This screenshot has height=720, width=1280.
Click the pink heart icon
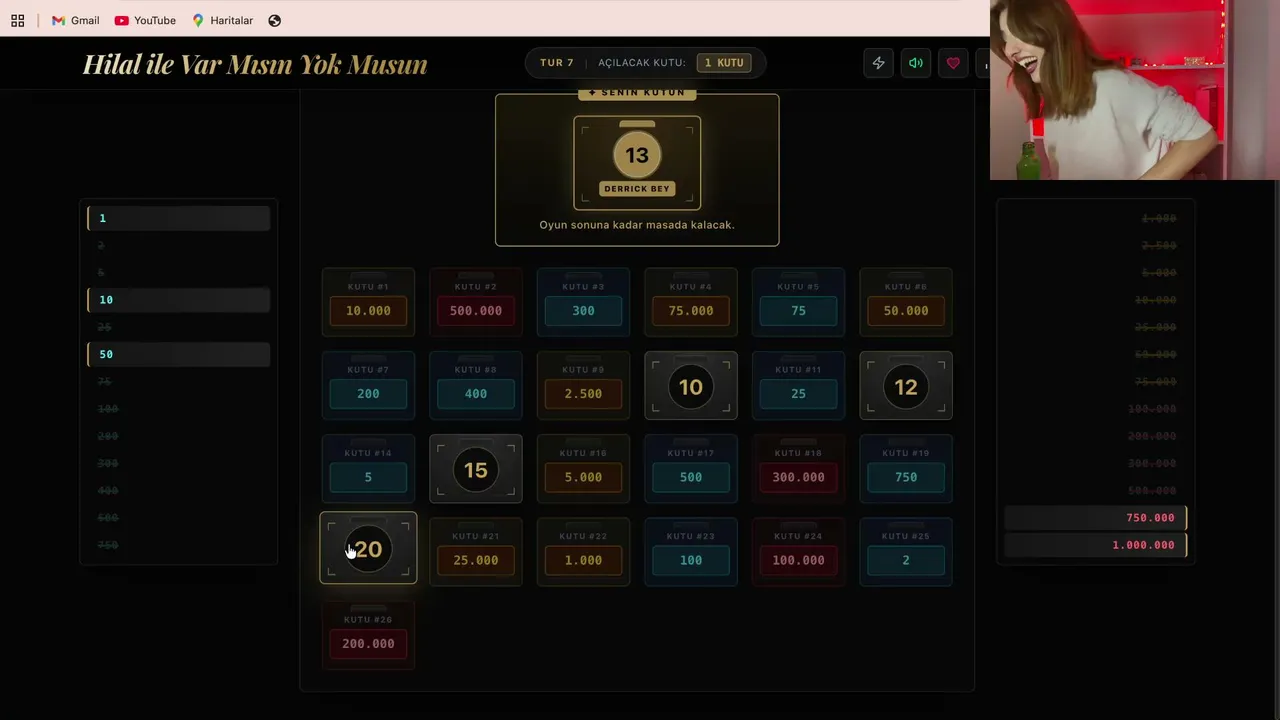953,63
